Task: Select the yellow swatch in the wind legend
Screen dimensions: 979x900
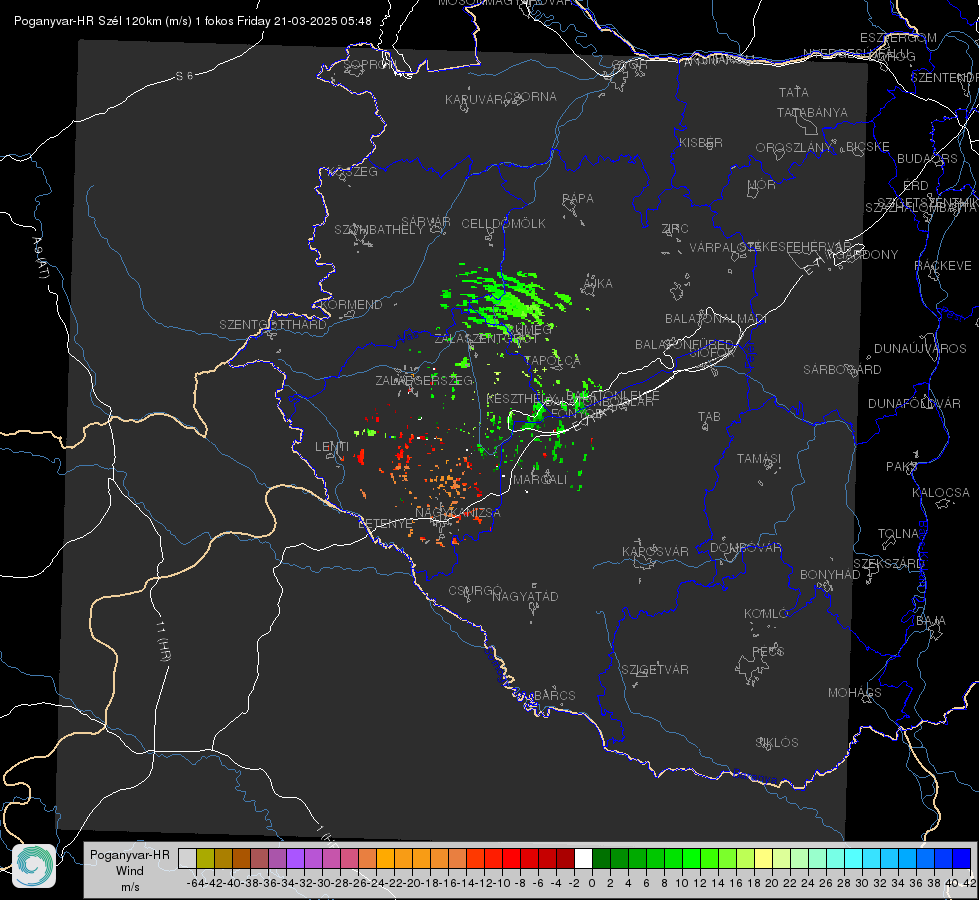Action: pos(763,858)
